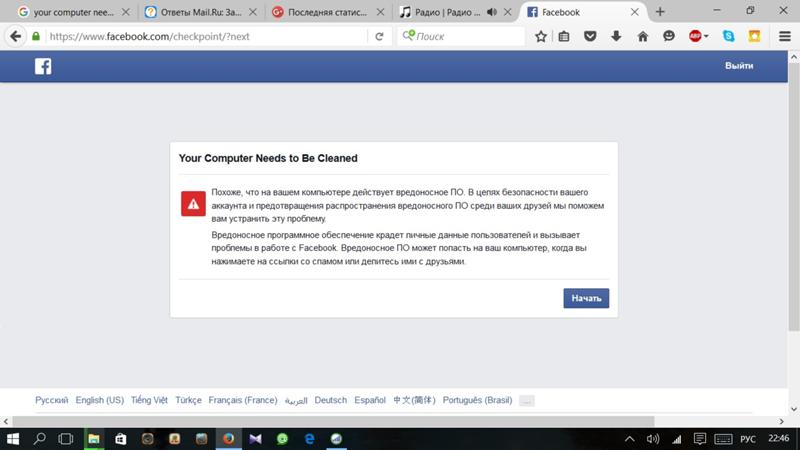Screen dimensions: 800x450
Task: Open Windows taskbar search
Action: tap(39, 439)
